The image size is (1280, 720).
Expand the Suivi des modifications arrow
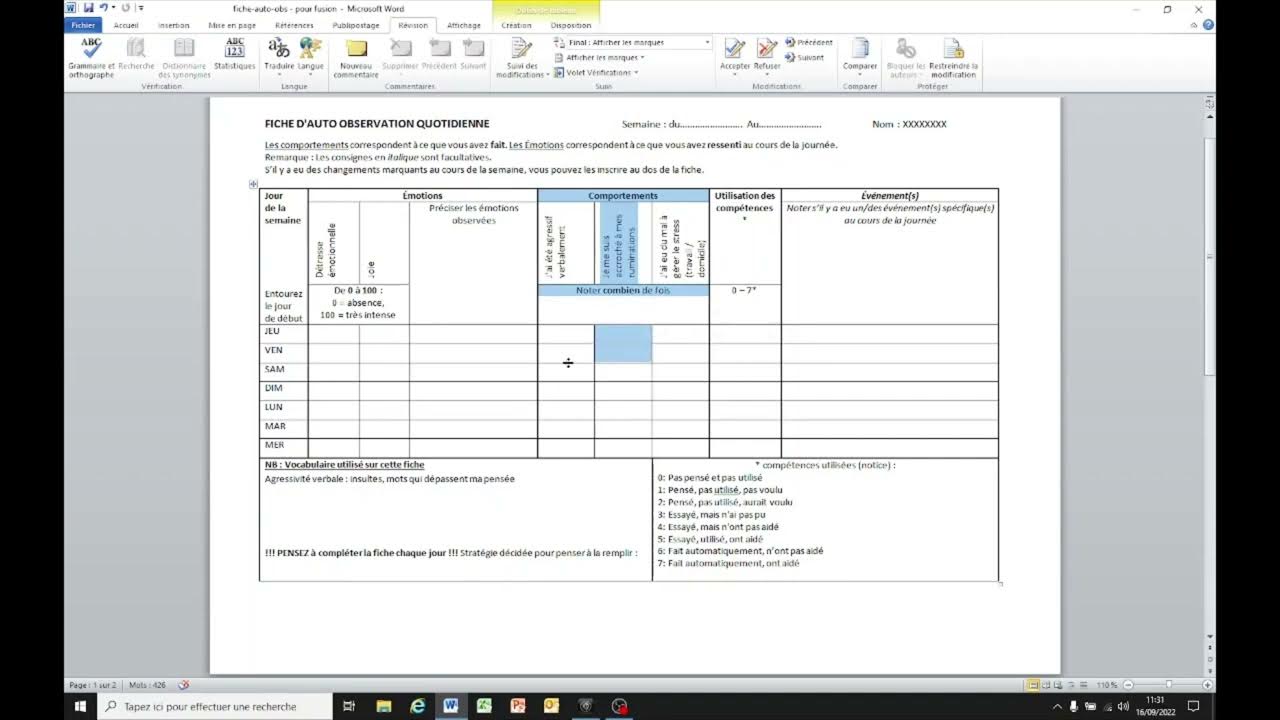(548, 75)
